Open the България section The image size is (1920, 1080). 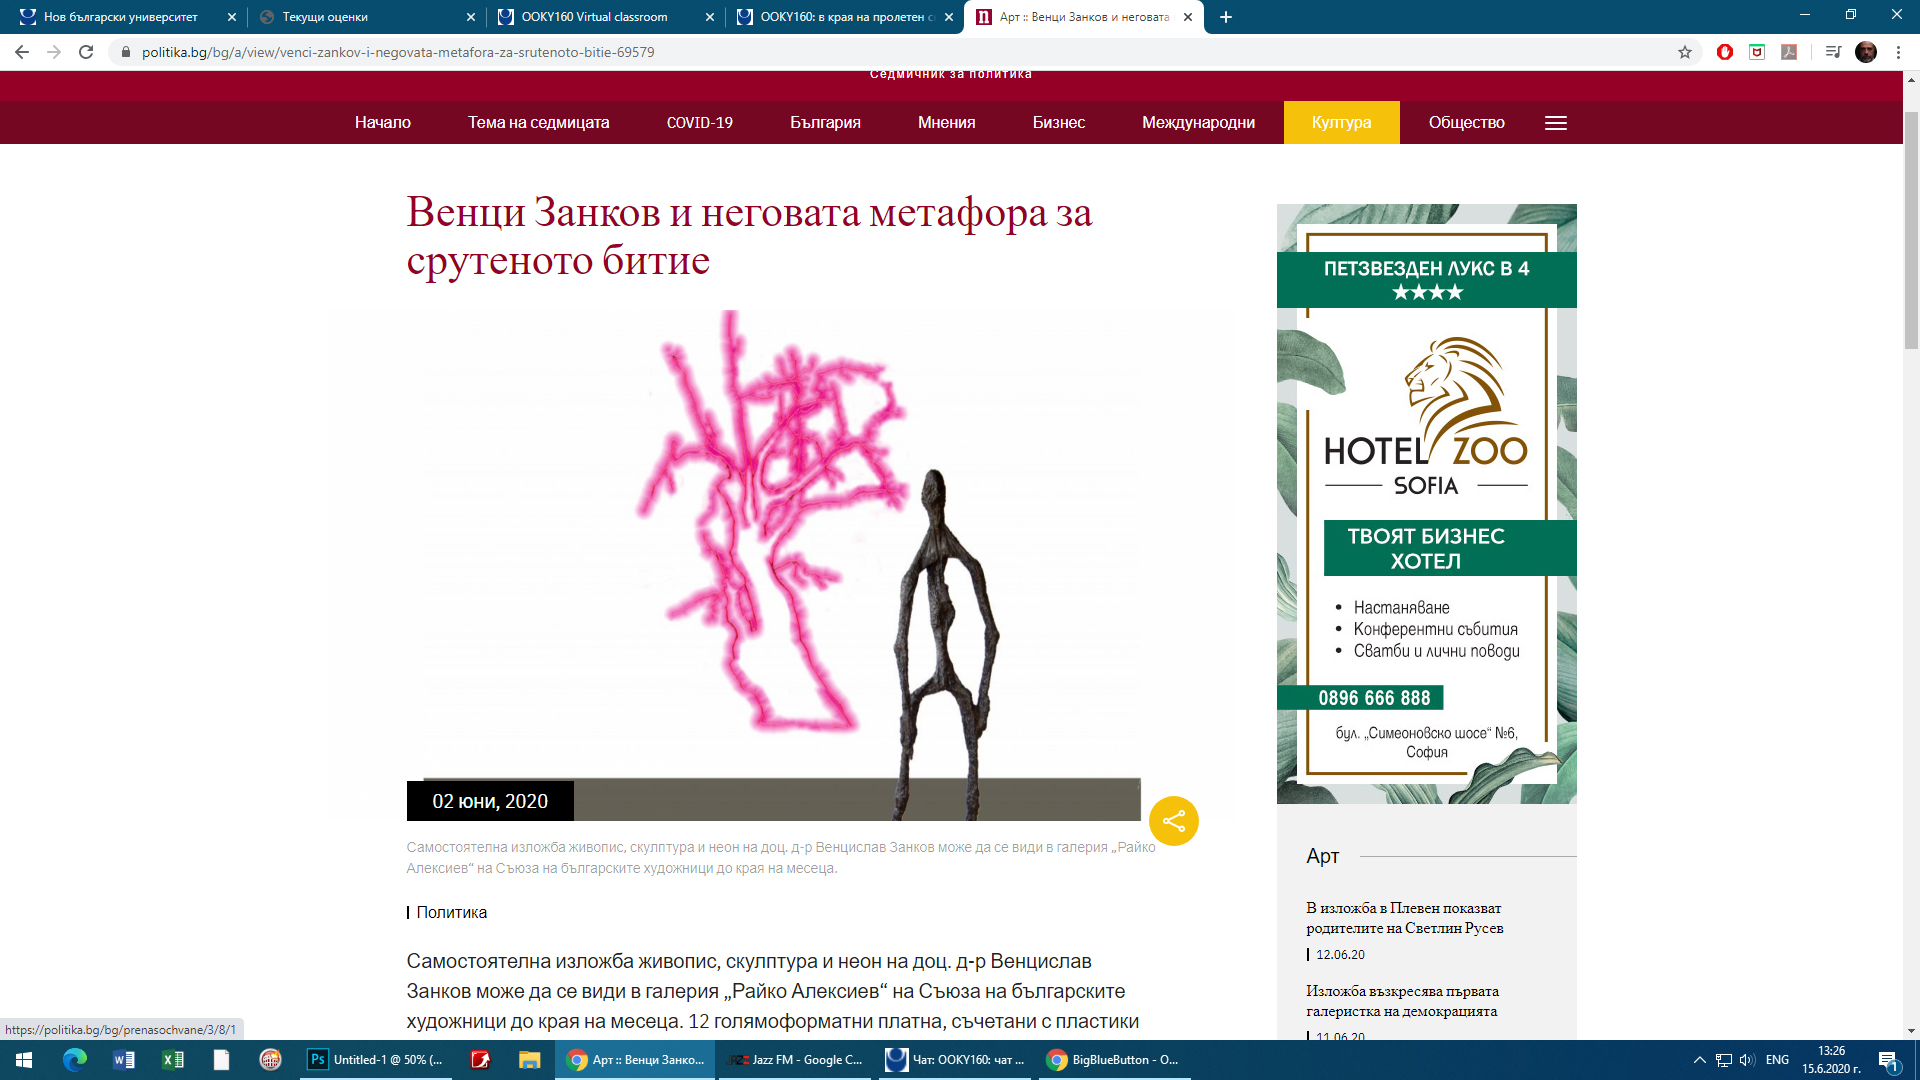825,123
